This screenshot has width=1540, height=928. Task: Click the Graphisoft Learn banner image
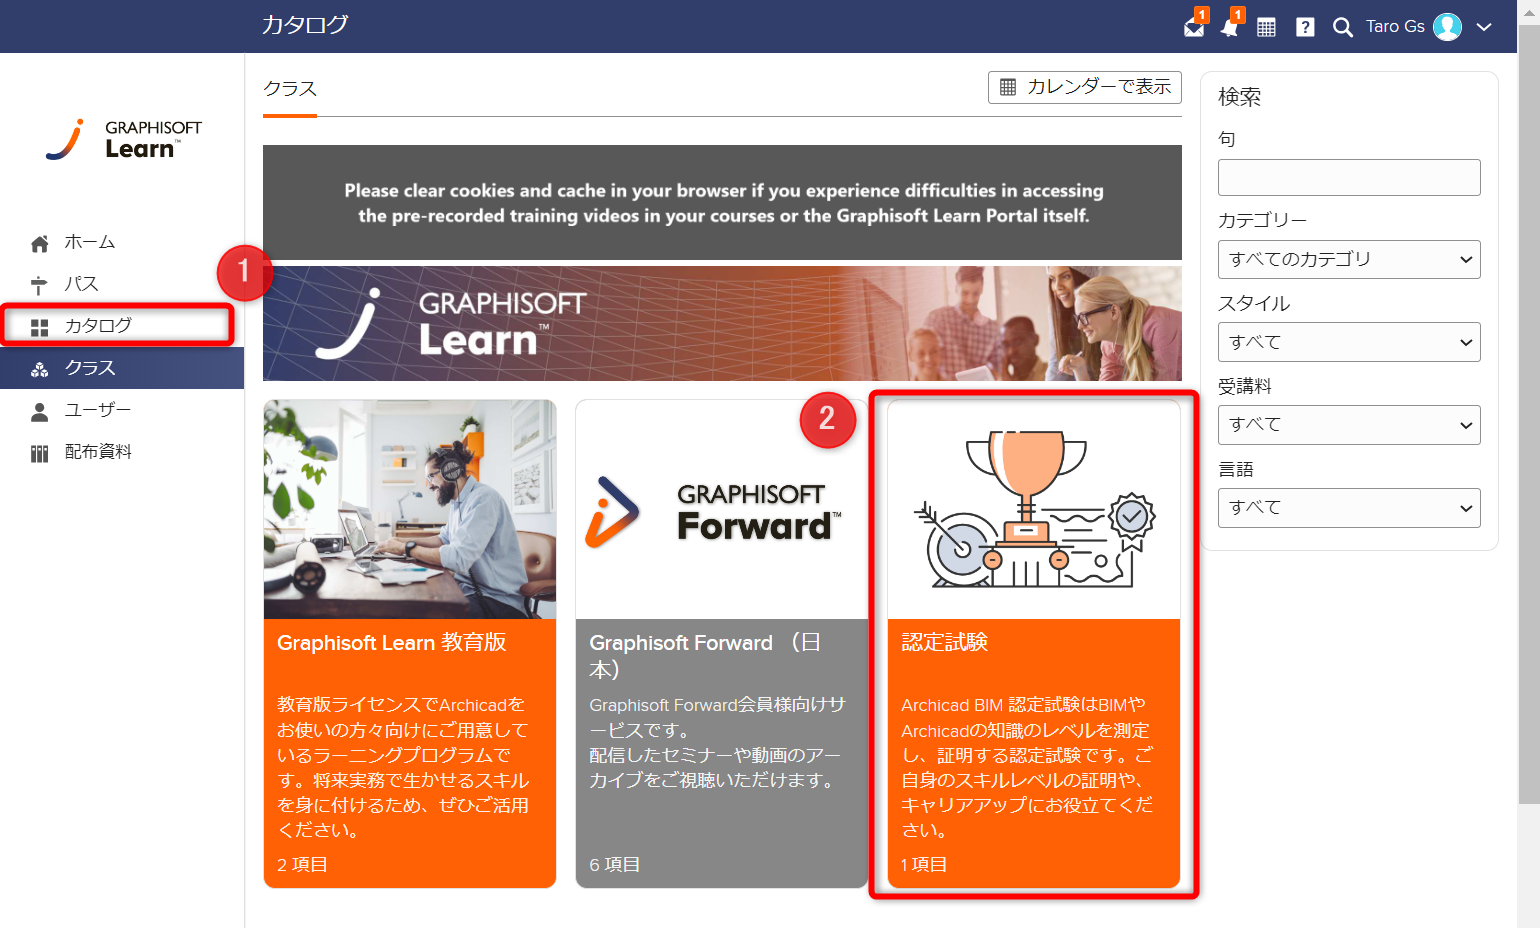[x=722, y=323]
